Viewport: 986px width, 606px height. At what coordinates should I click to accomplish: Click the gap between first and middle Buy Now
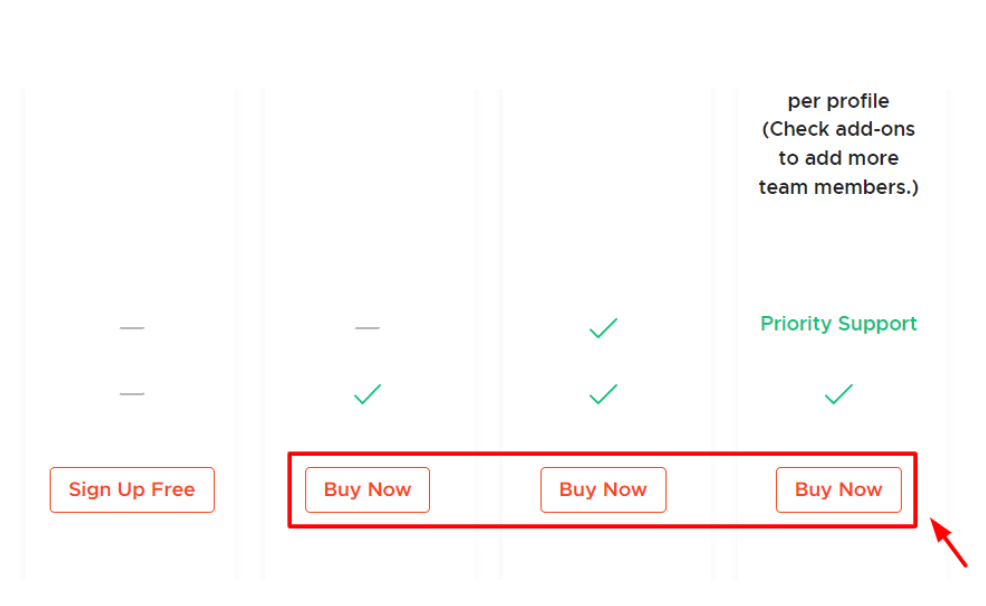click(x=485, y=490)
